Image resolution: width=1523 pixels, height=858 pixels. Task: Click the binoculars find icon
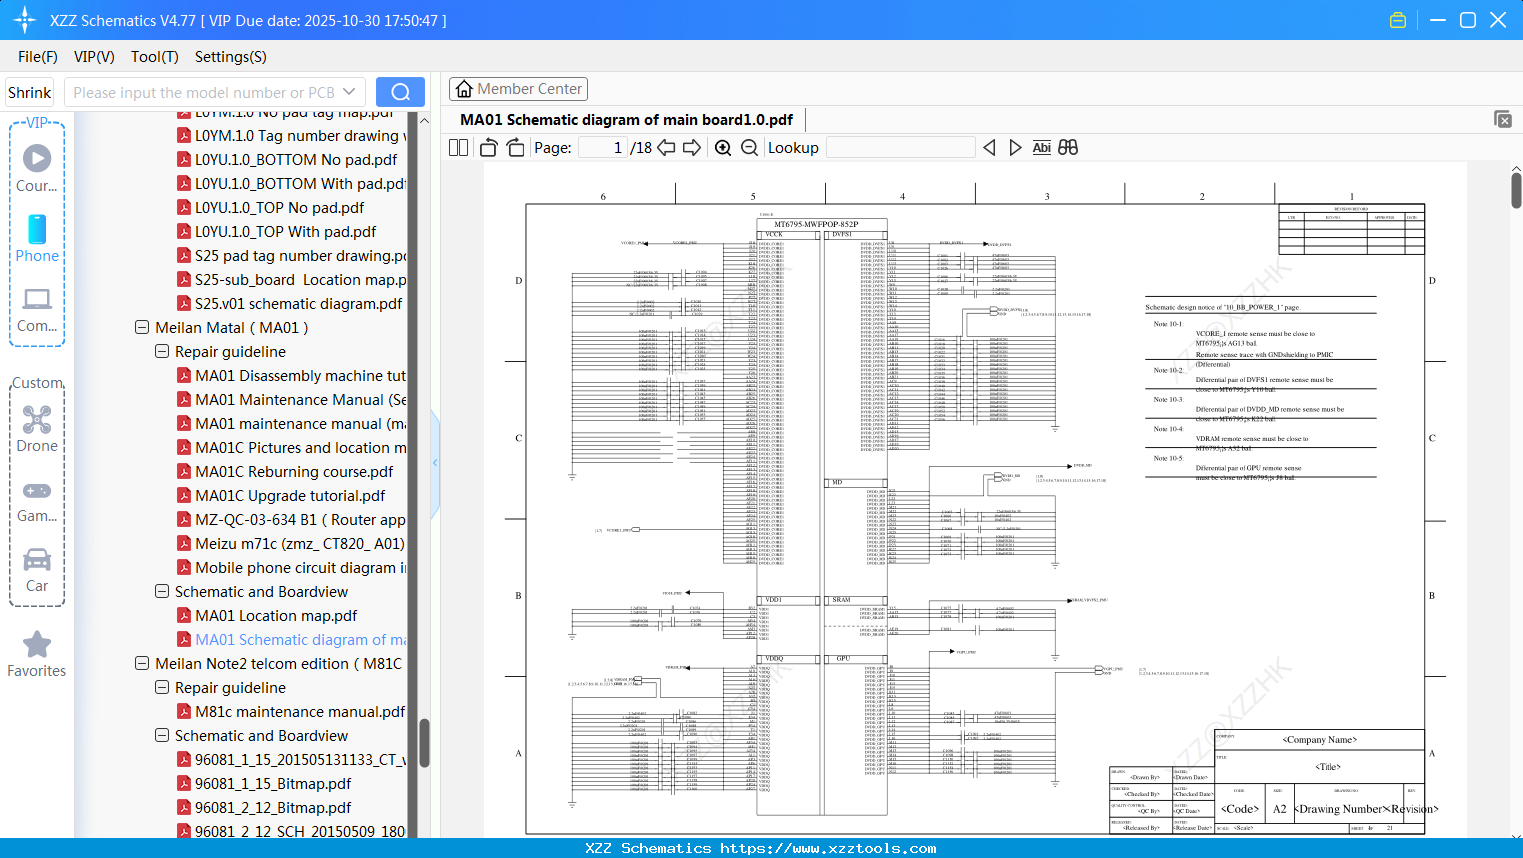[x=1068, y=147]
